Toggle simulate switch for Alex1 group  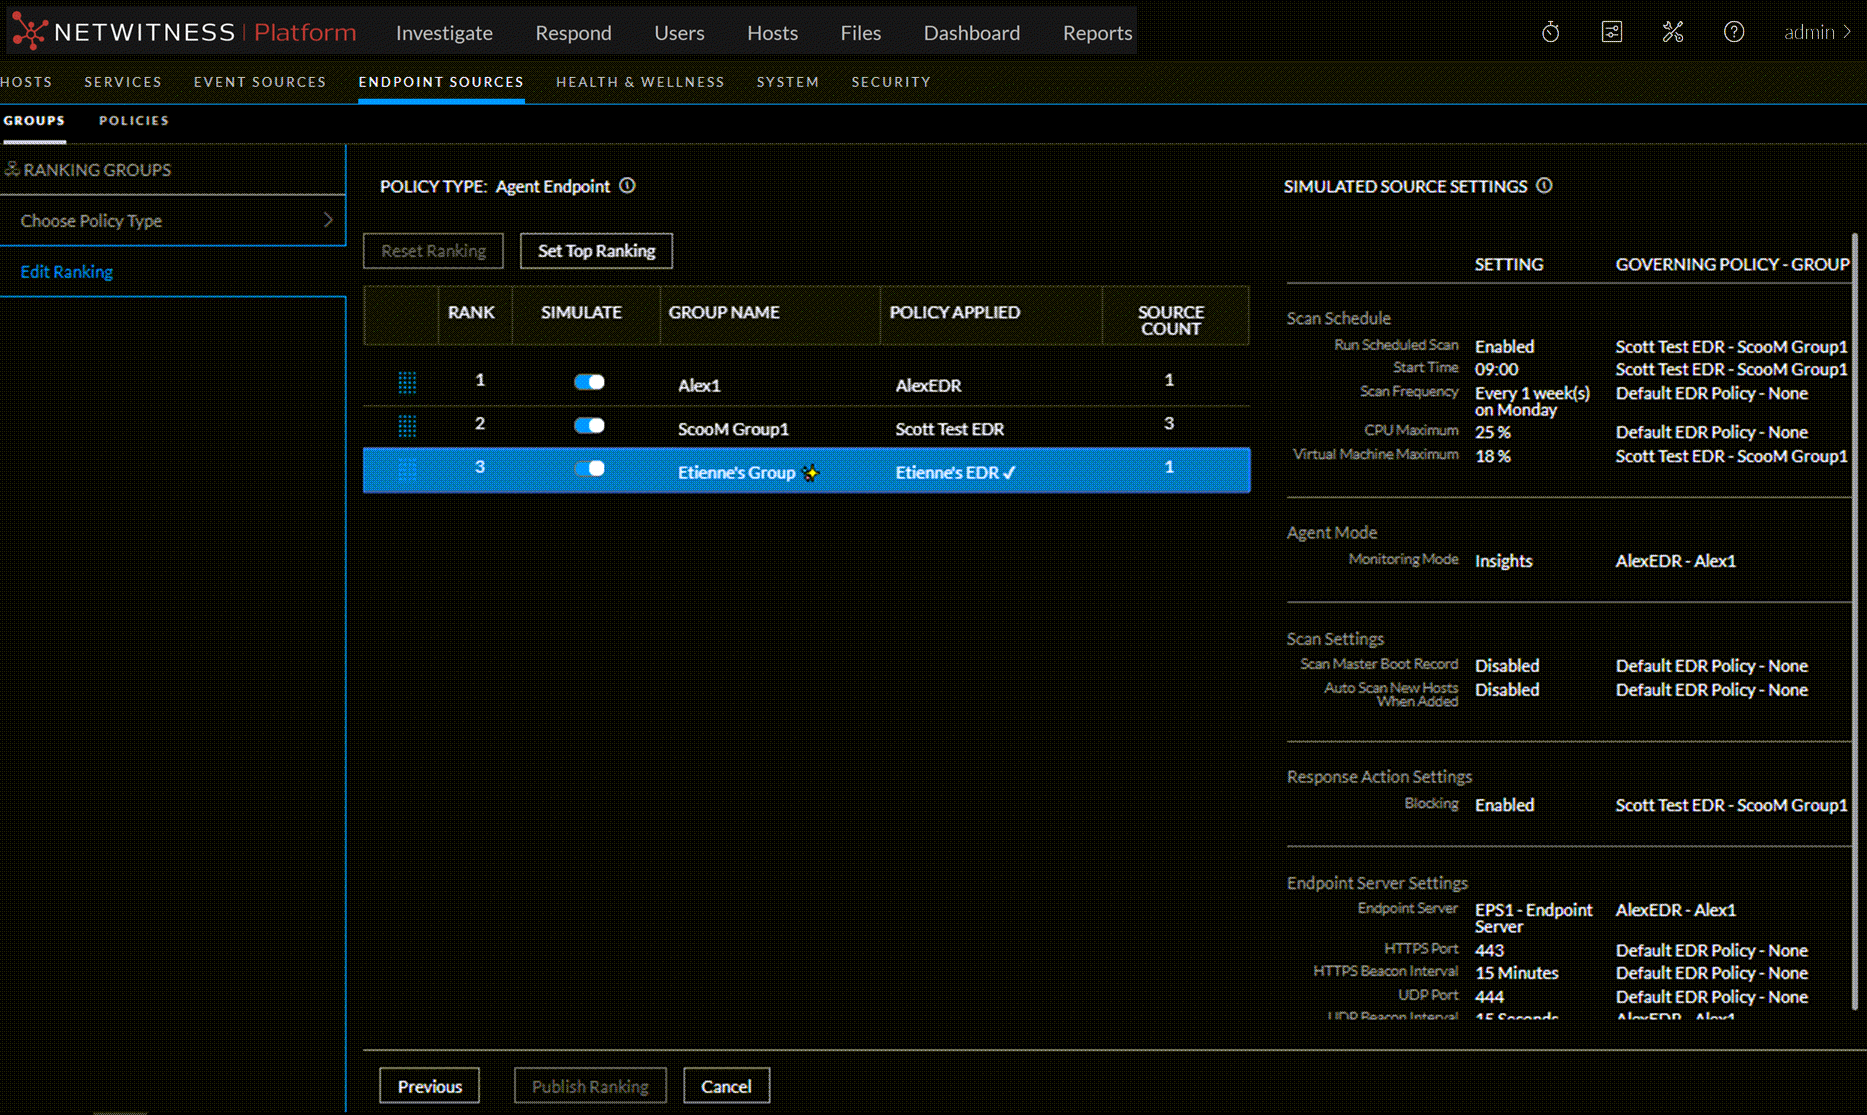[589, 382]
